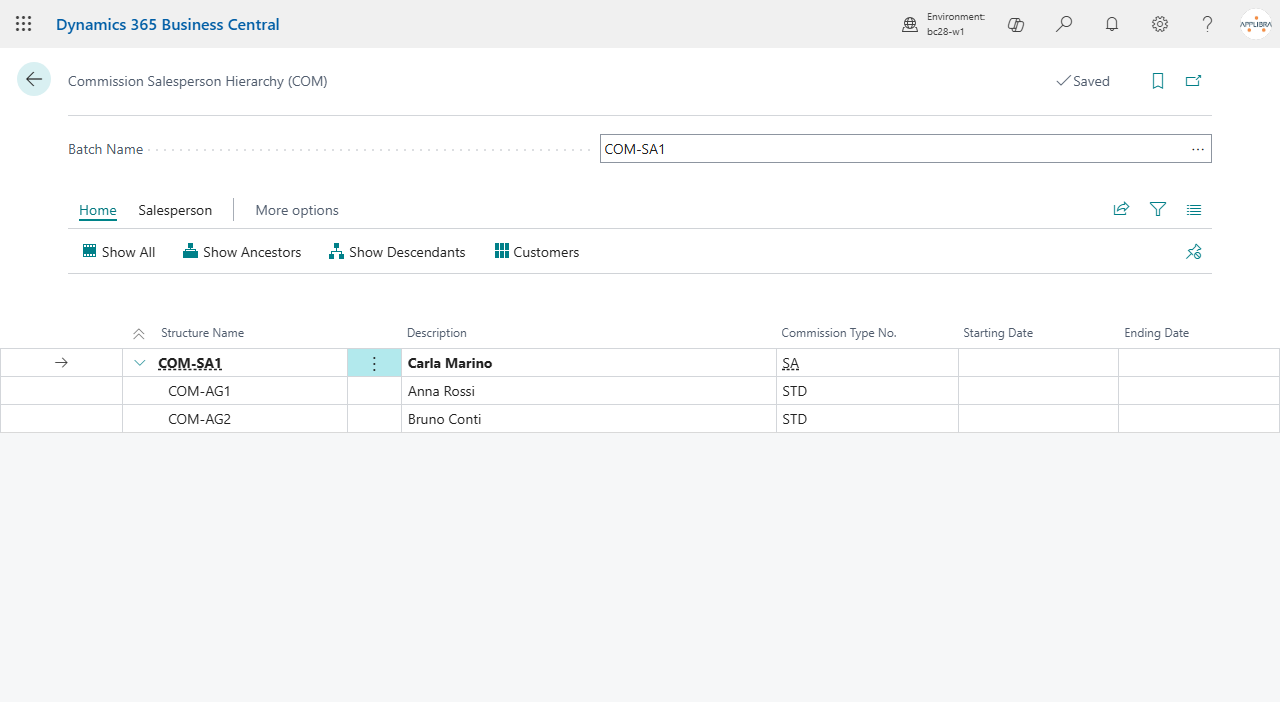Open the Environment info icon
The height and width of the screenshot is (720, 1280).
pos(910,24)
